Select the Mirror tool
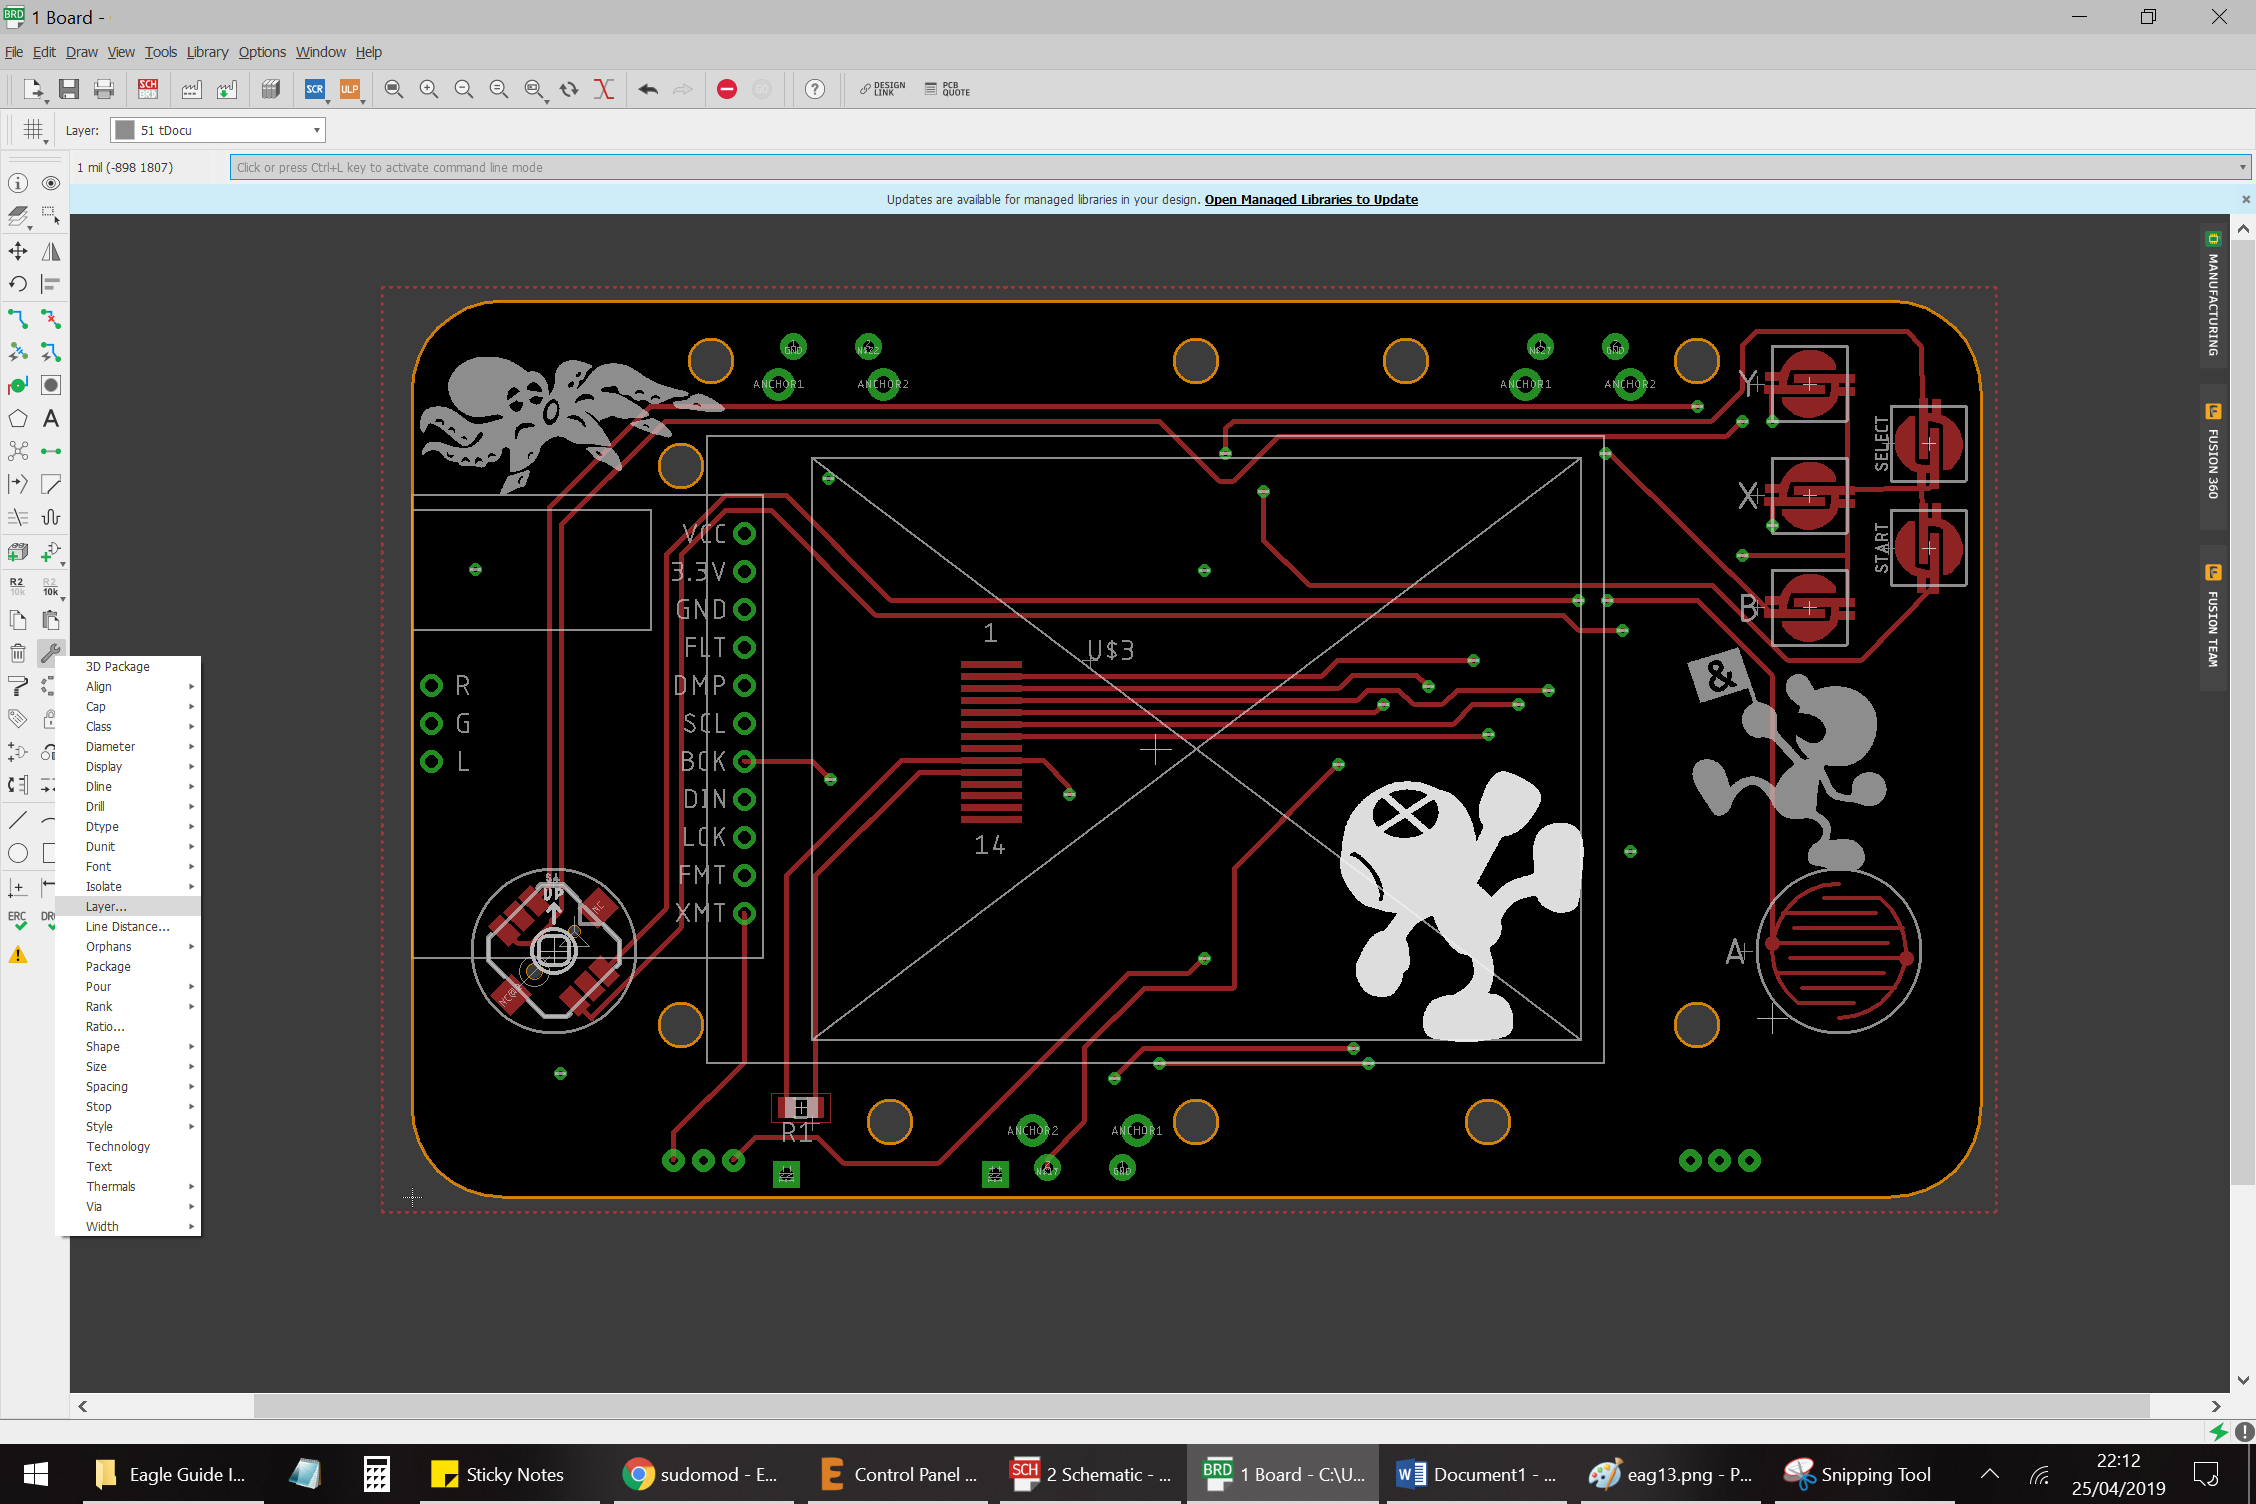This screenshot has width=2256, height=1504. point(51,251)
